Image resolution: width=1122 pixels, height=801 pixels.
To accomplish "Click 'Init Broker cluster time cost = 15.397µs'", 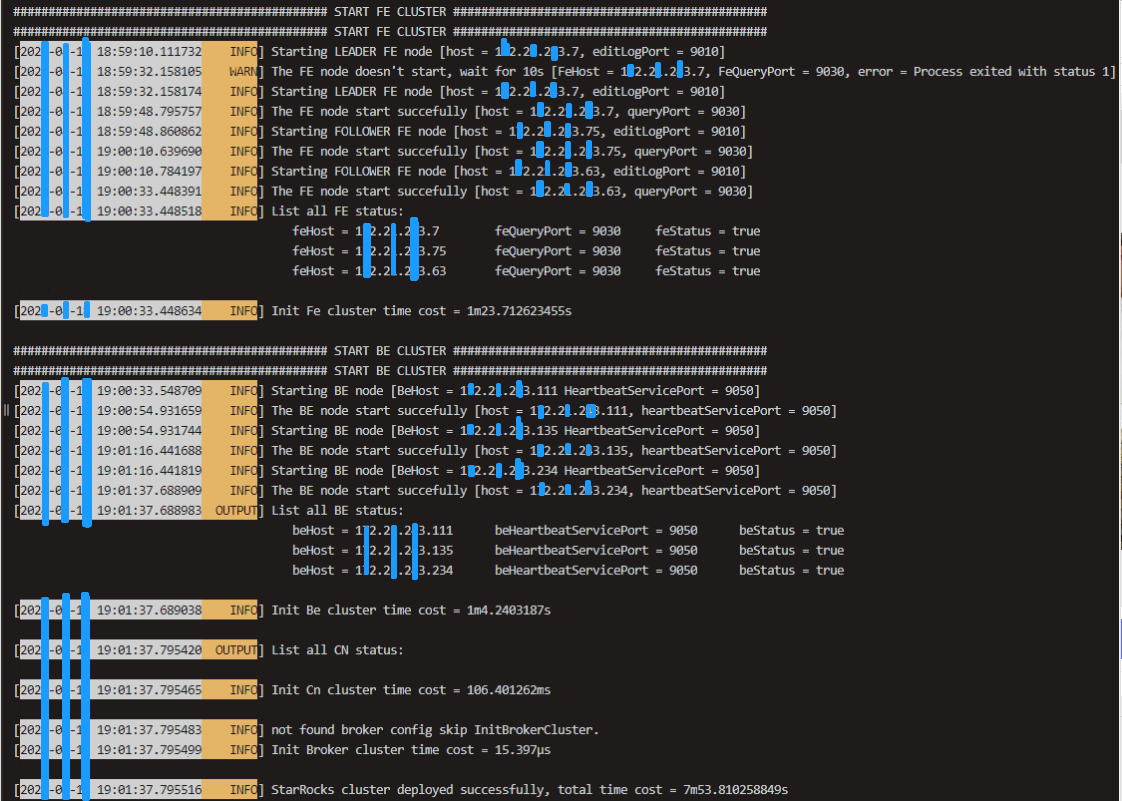I will tap(411, 750).
